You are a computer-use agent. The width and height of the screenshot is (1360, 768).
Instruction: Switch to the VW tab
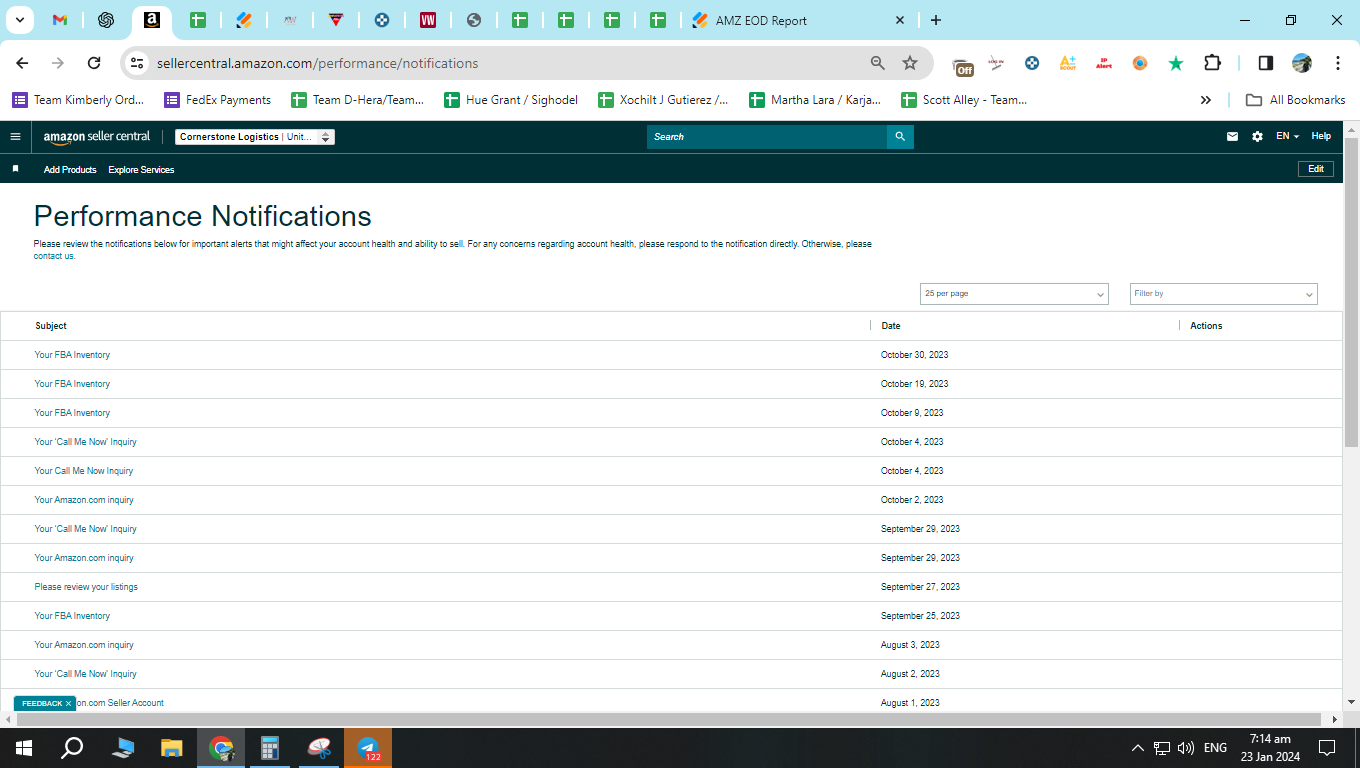pos(428,20)
